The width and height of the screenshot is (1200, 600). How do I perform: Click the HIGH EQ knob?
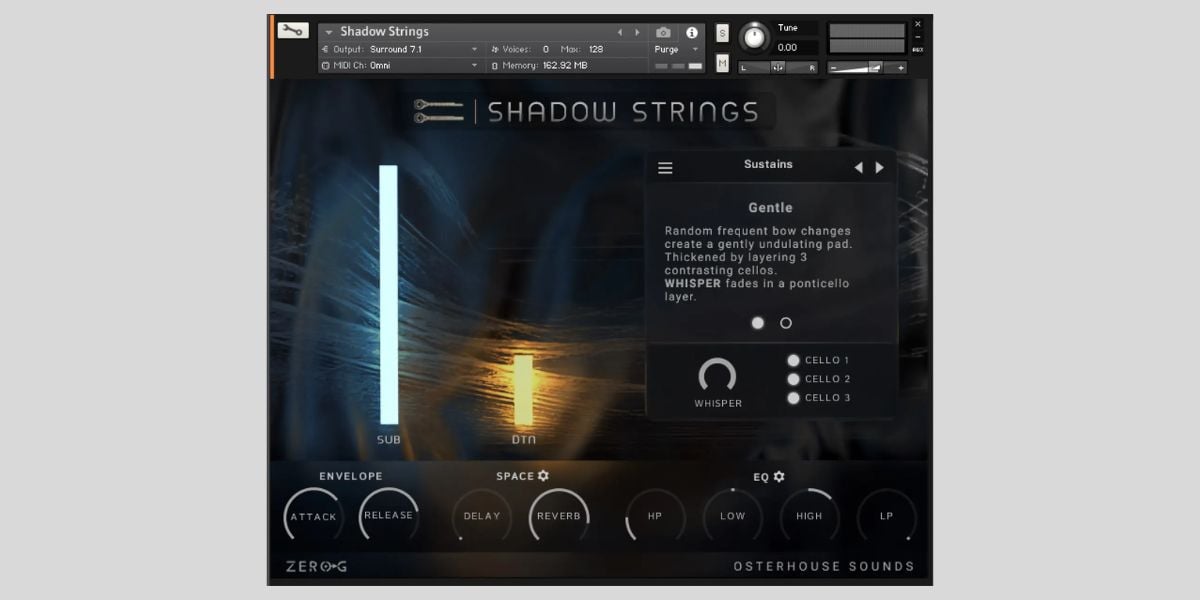809,517
